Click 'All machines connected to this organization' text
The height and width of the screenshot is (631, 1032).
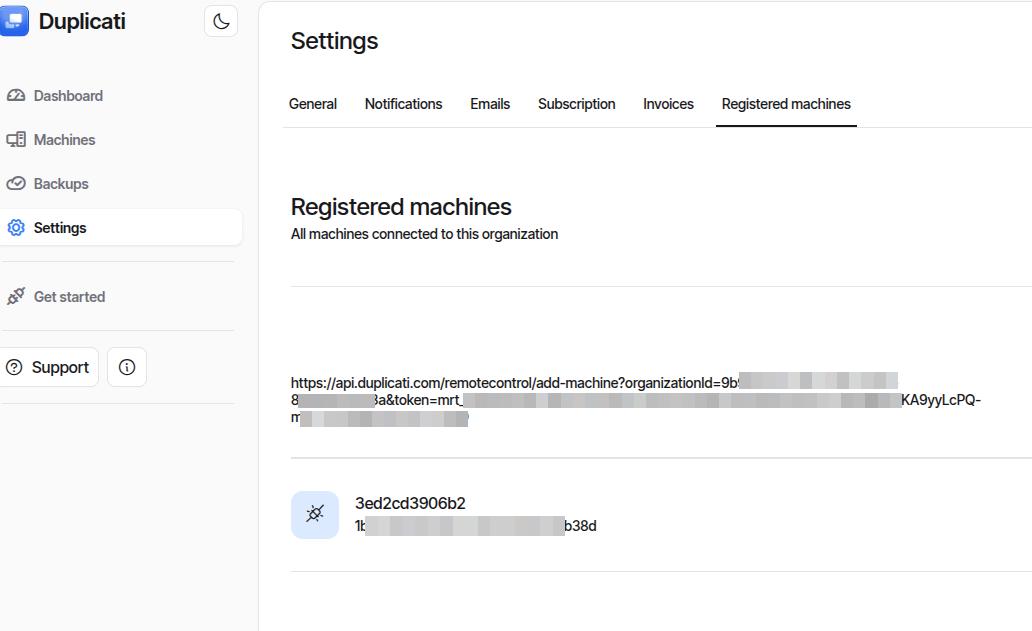(x=425, y=234)
